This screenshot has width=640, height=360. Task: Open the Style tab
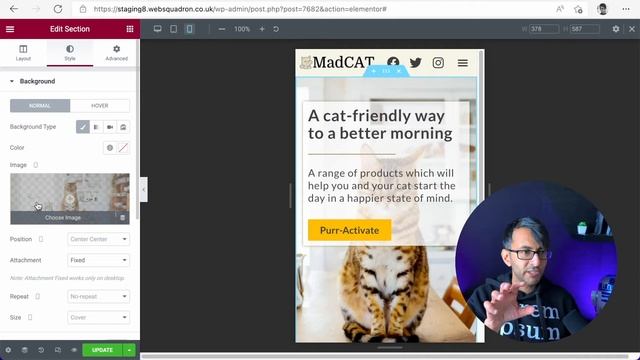pos(70,53)
